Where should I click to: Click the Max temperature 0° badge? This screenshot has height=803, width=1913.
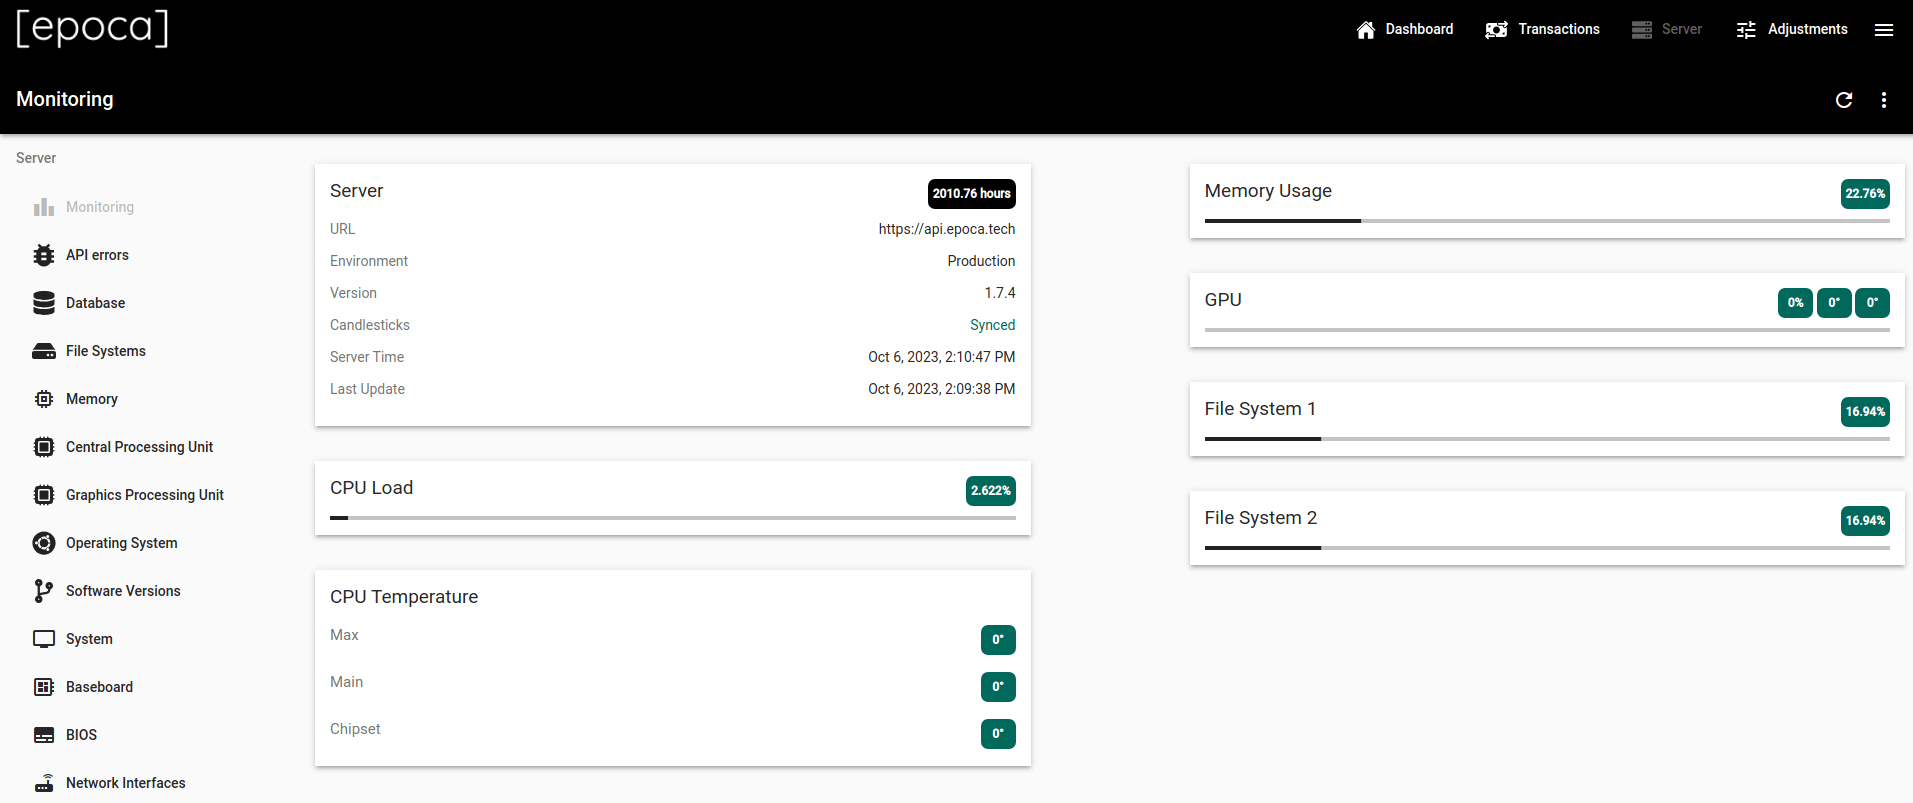tap(998, 640)
